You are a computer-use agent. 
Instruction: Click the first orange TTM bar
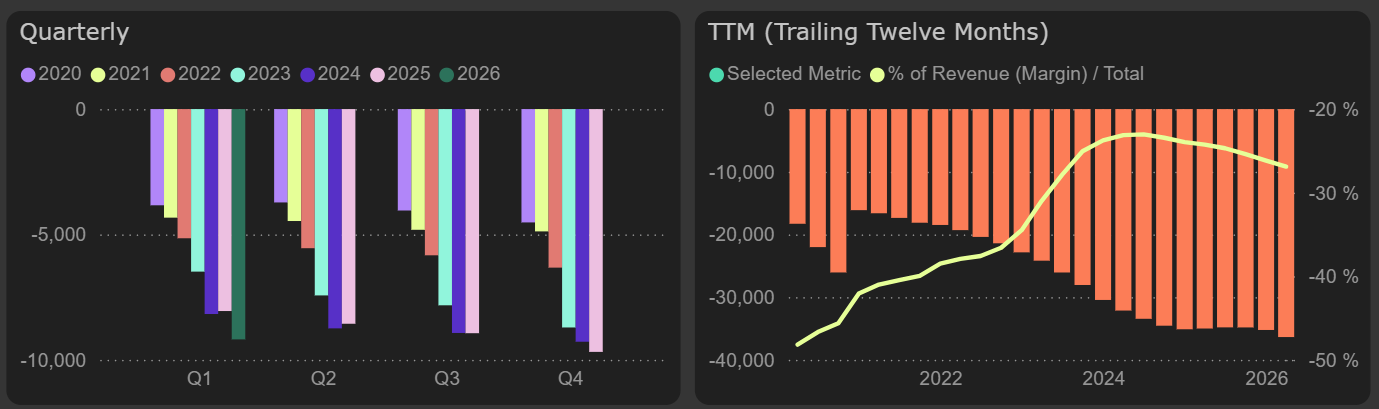797,166
